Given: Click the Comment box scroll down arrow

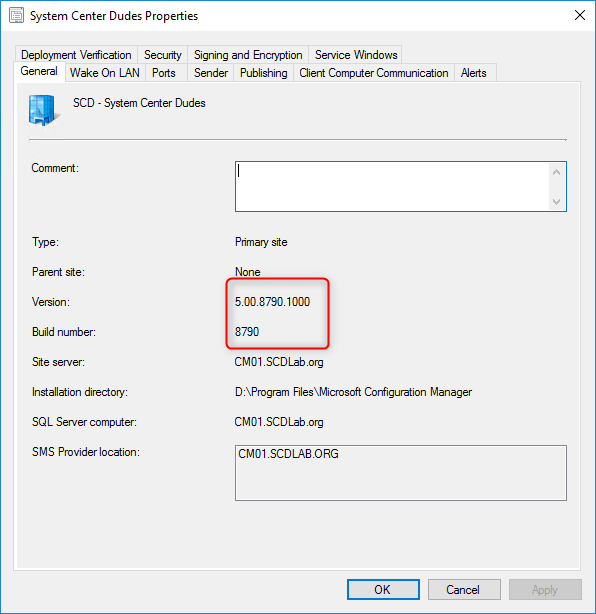Looking at the screenshot, I should (556, 202).
